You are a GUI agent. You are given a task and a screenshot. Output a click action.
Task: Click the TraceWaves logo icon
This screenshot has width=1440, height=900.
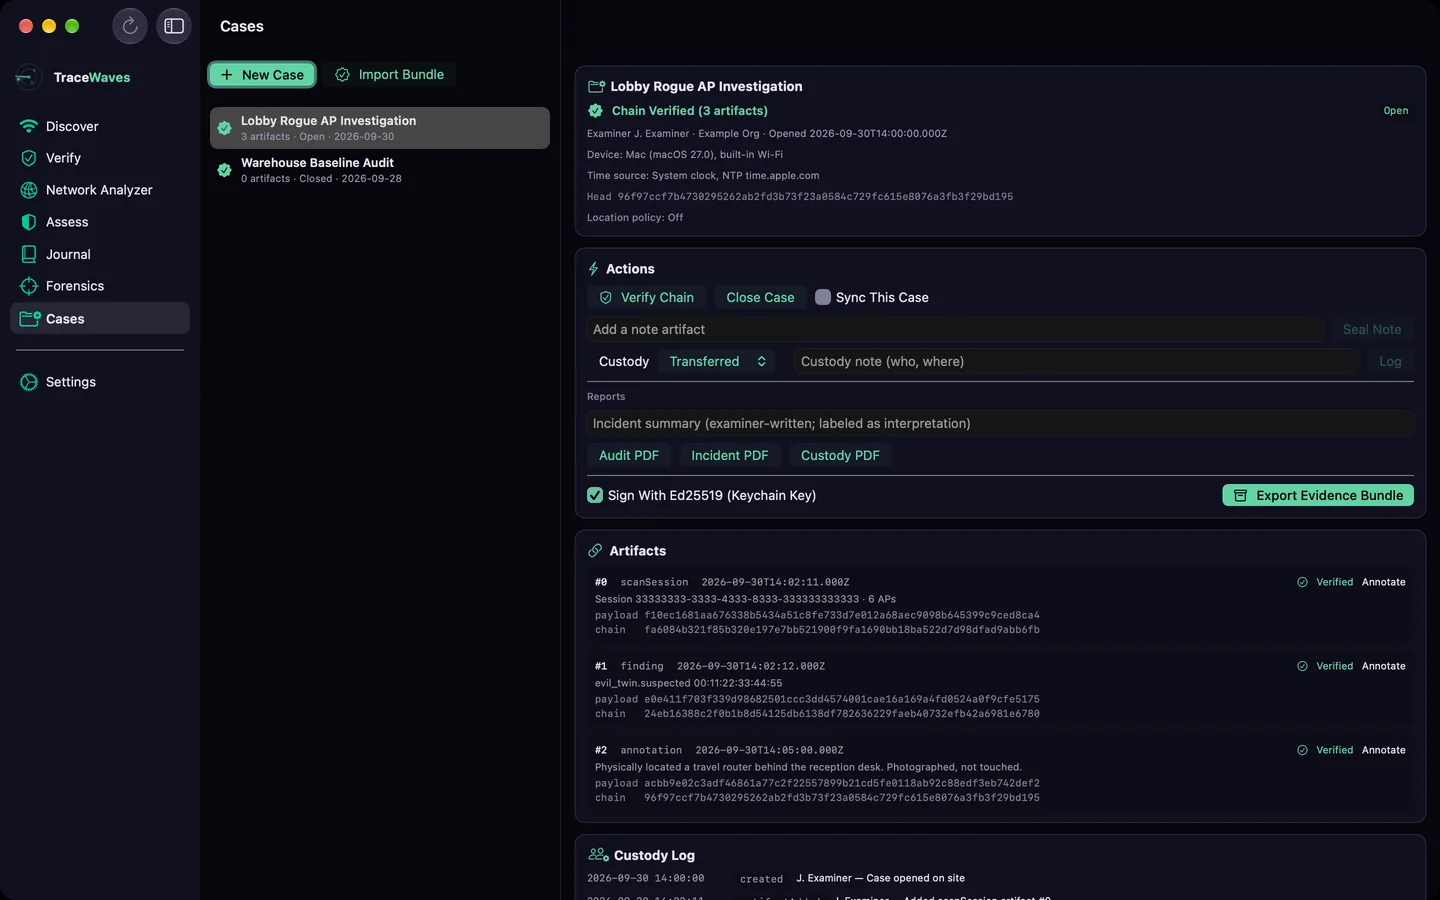[x=29, y=77]
